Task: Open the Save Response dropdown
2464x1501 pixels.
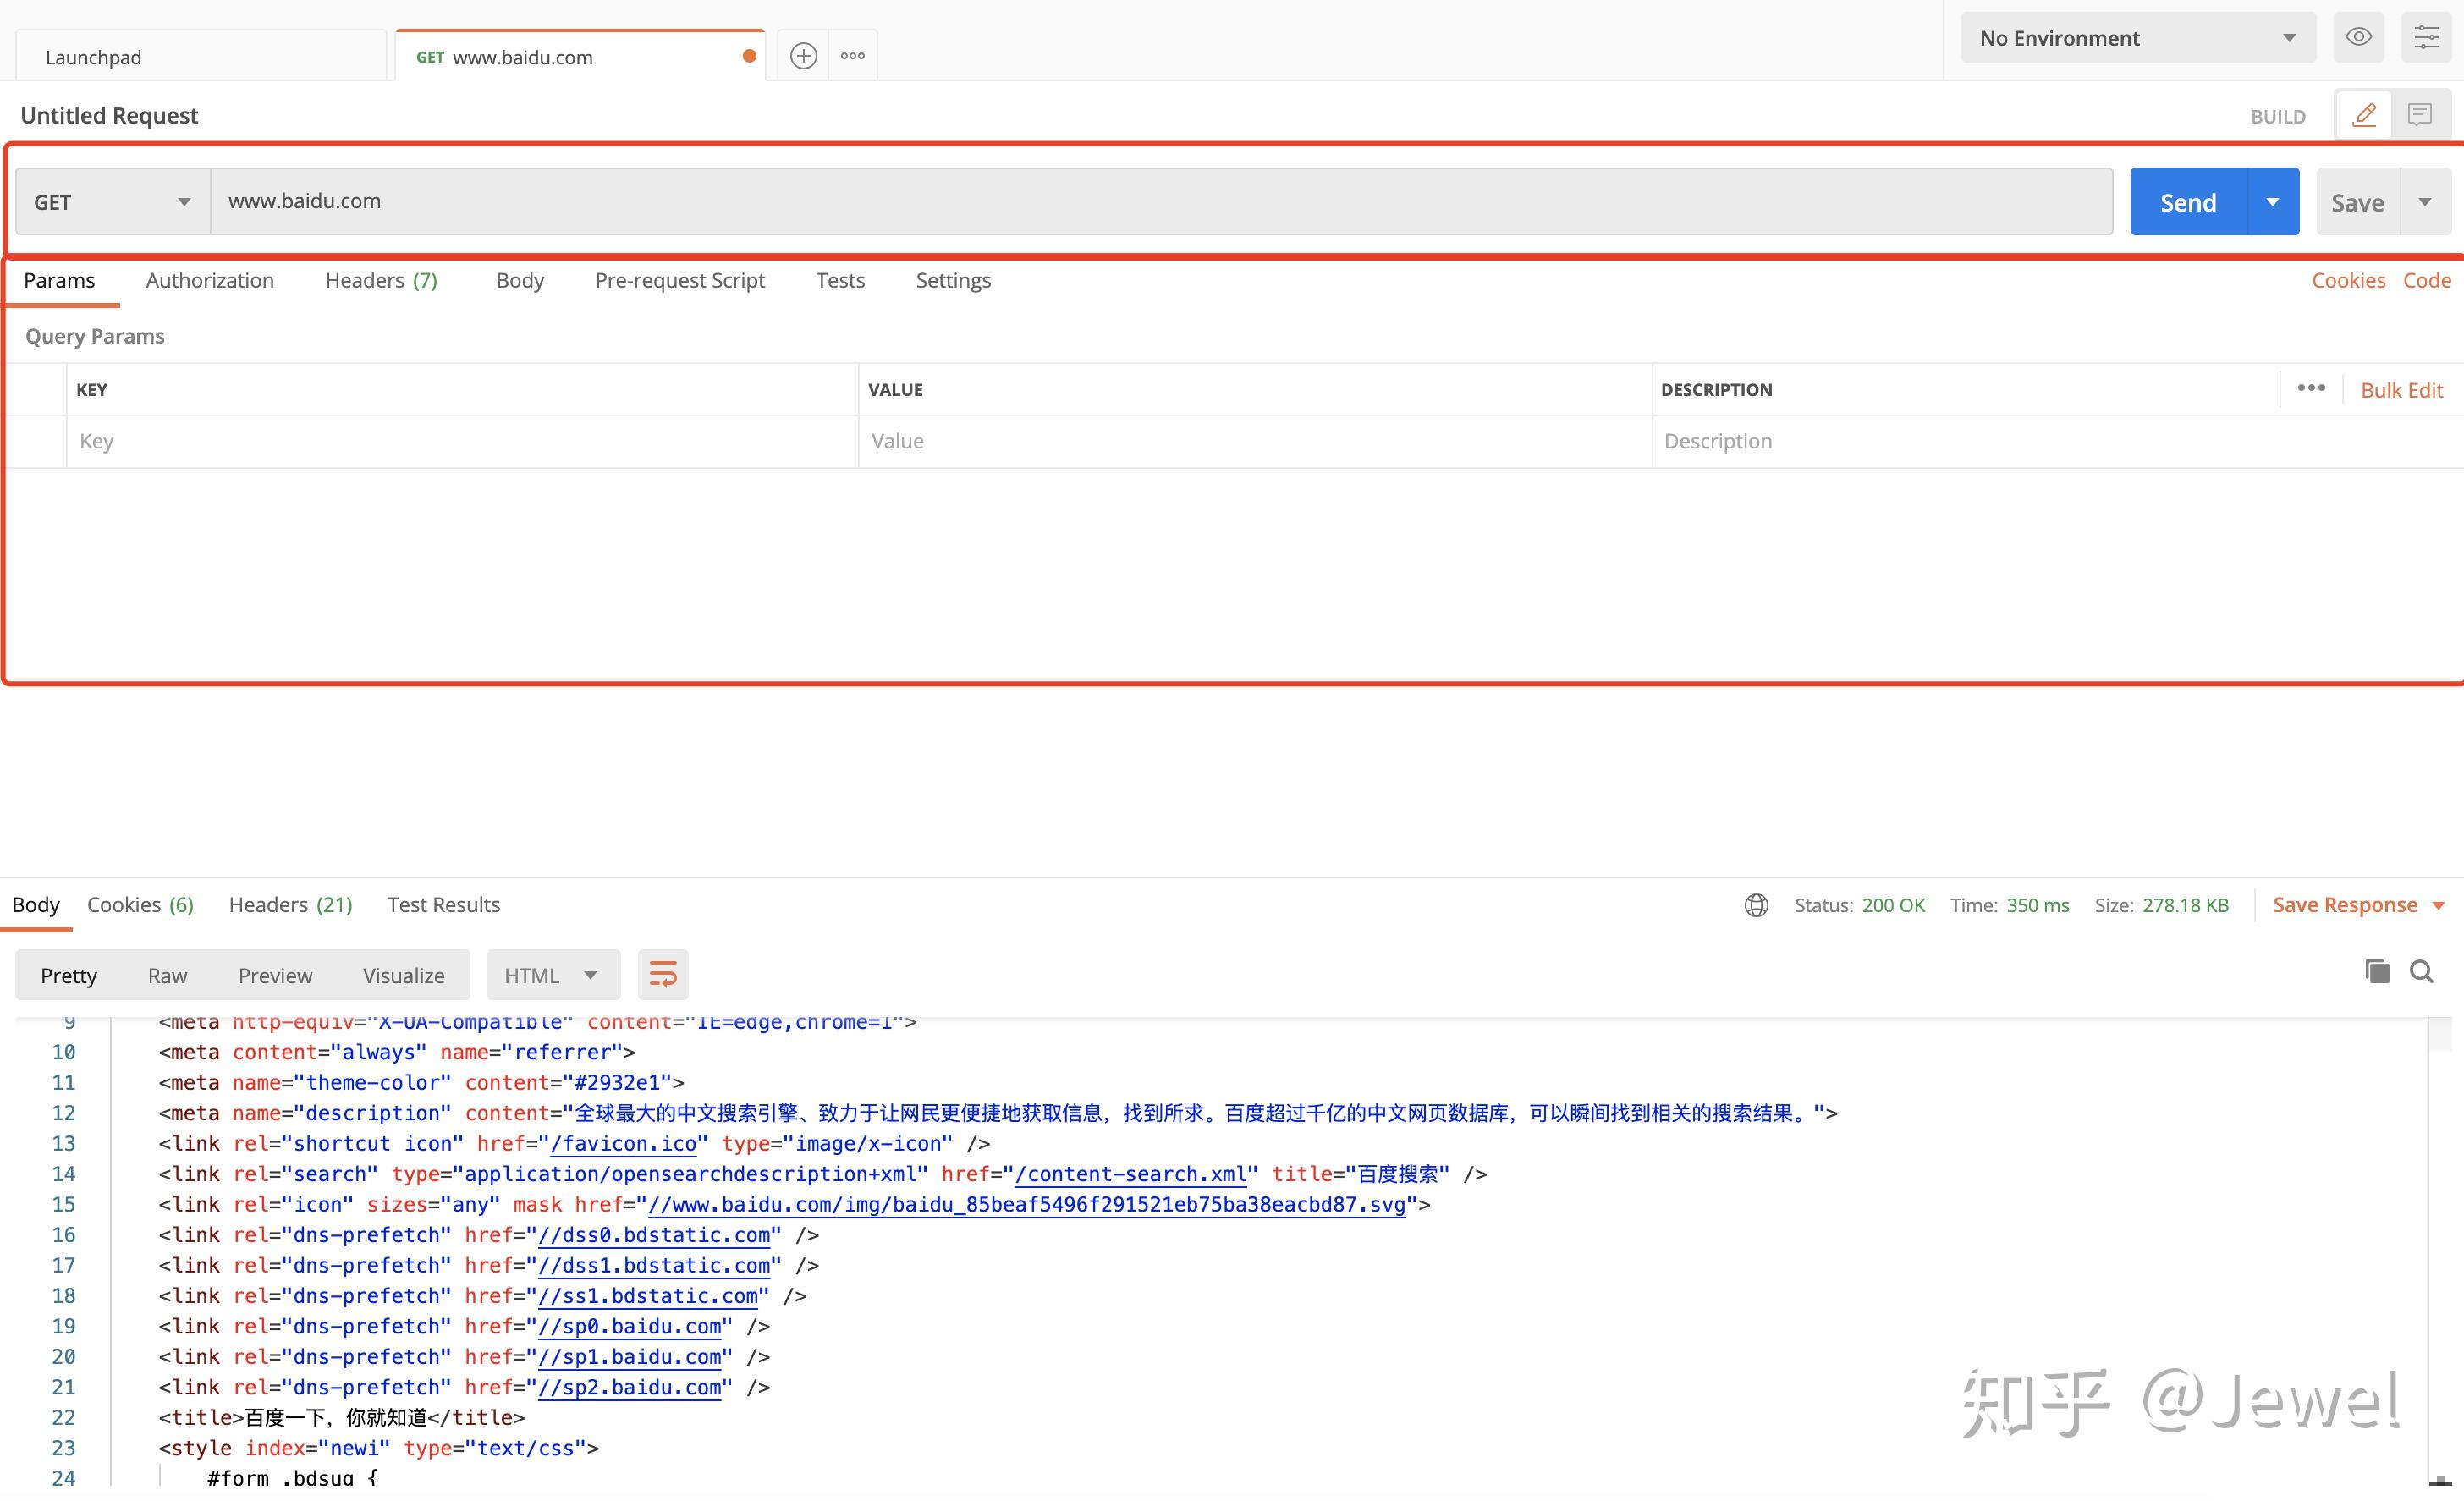Action: pos(2358,905)
